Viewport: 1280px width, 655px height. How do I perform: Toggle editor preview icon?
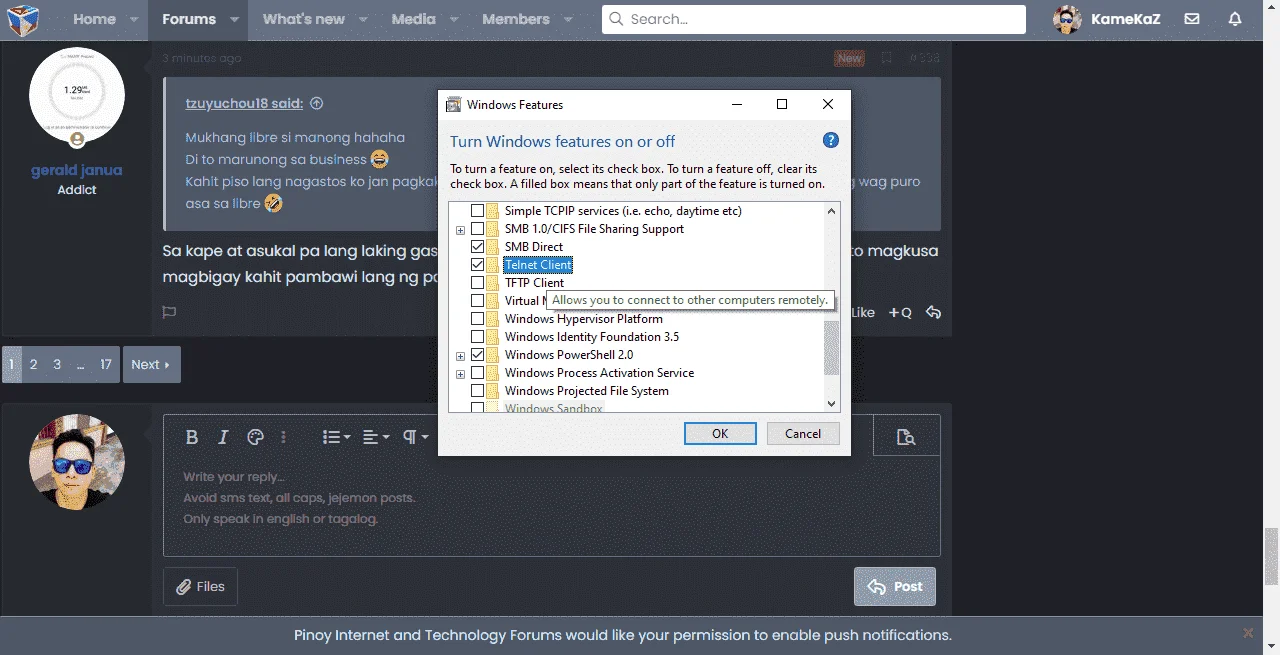pos(906,437)
